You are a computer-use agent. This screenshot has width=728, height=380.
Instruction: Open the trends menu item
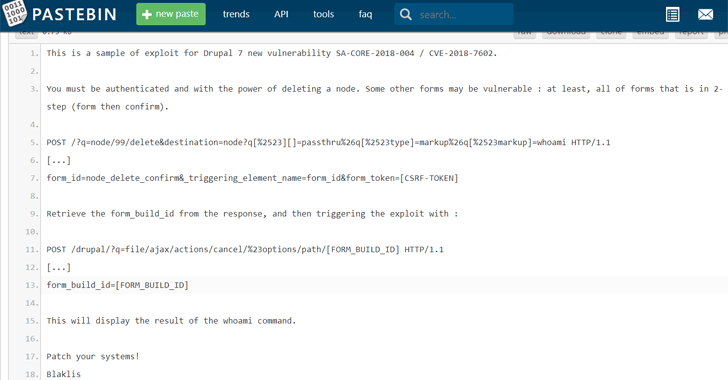236,14
